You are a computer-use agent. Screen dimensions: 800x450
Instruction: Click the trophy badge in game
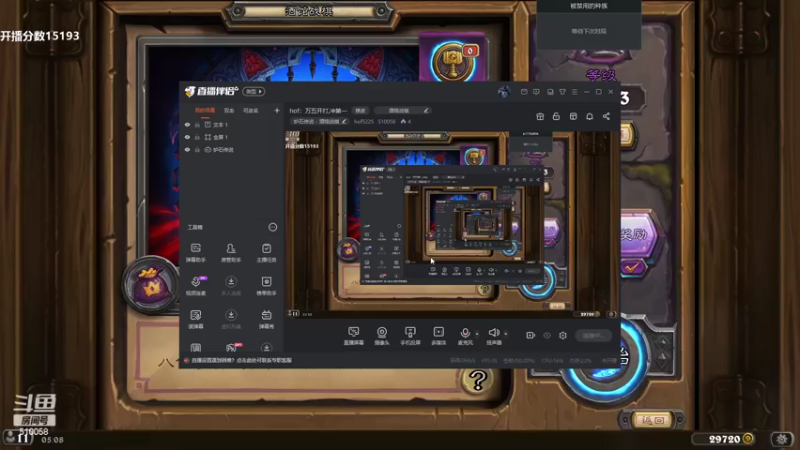(453, 62)
